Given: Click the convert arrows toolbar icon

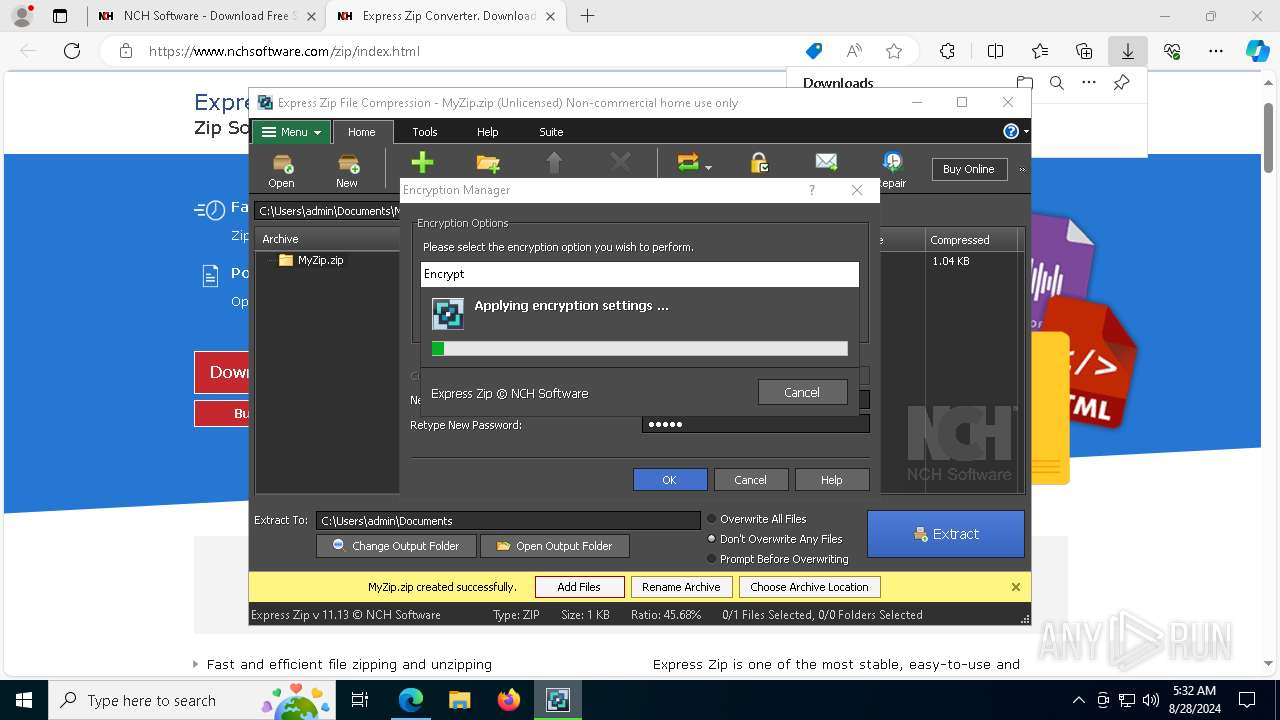Looking at the screenshot, I should (688, 163).
